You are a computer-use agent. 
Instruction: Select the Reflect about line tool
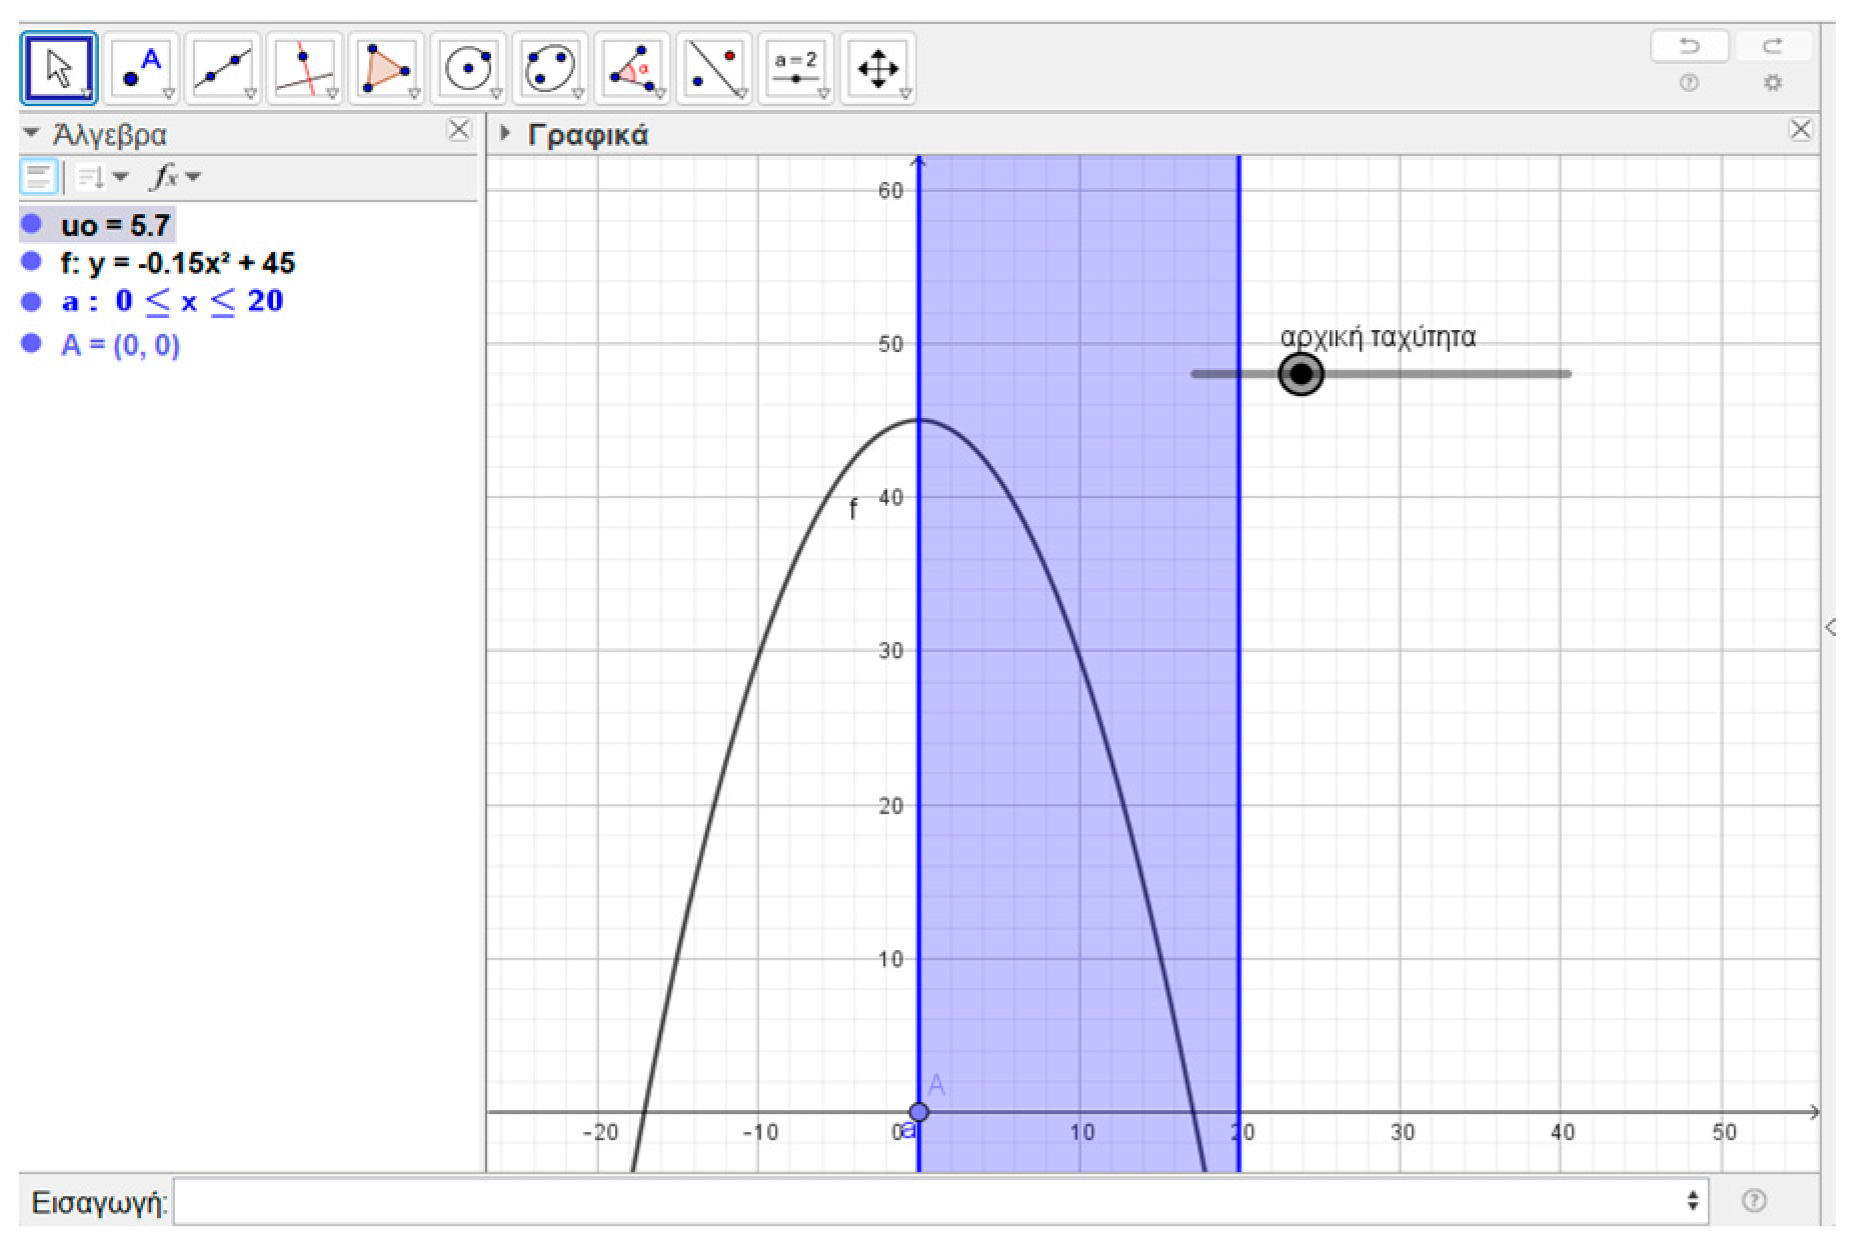[714, 69]
